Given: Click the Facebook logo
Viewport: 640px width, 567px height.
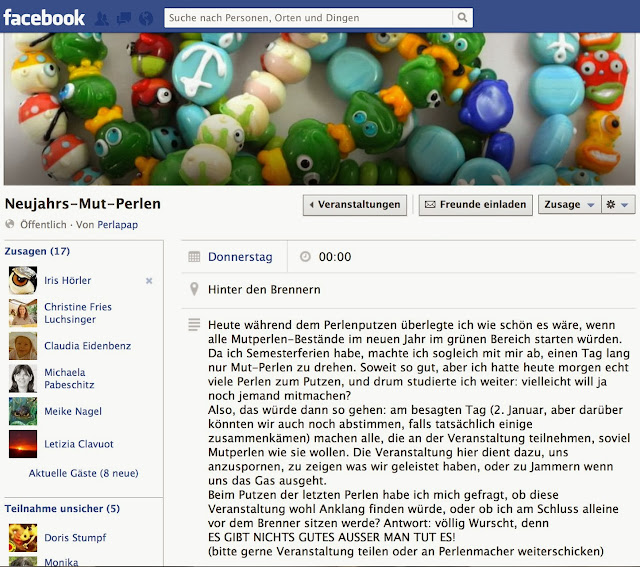Looking at the screenshot, I should point(44,18).
